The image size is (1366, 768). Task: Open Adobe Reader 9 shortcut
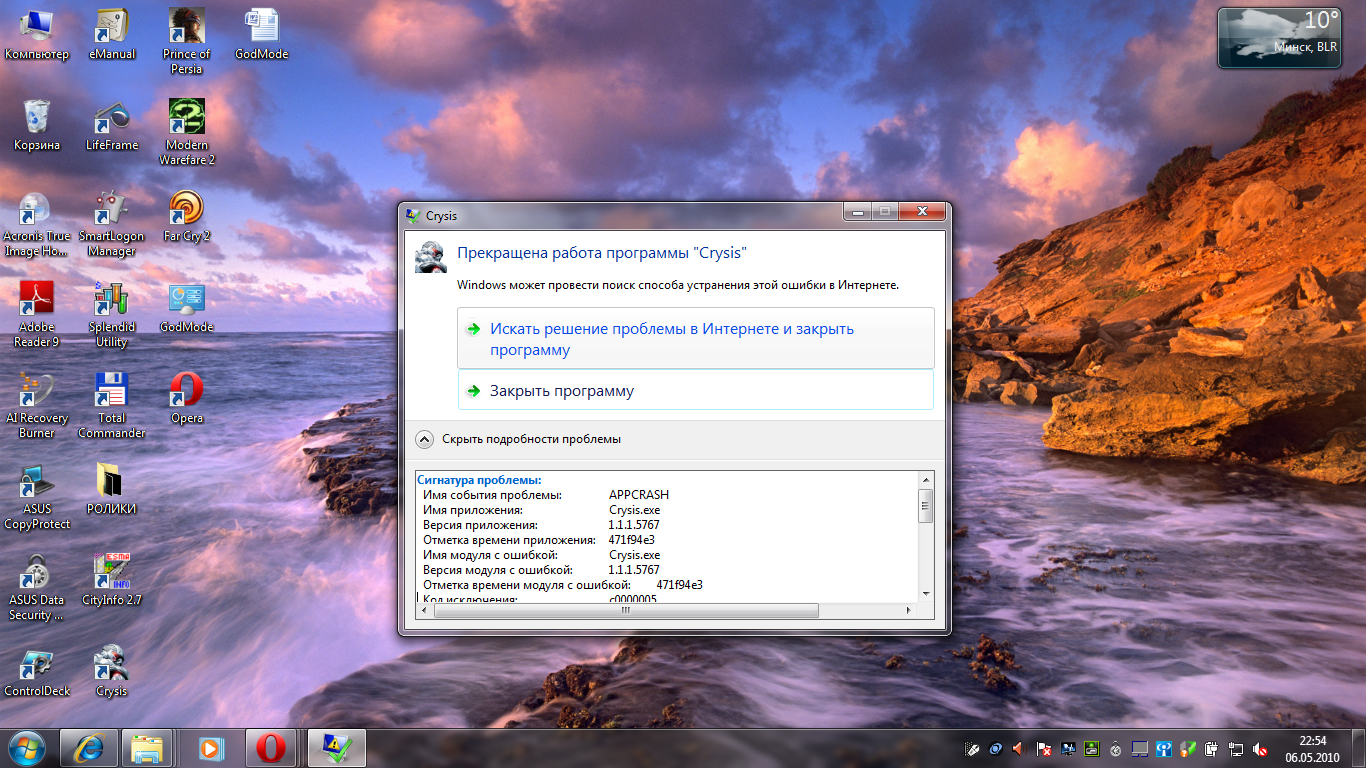pyautogui.click(x=37, y=315)
